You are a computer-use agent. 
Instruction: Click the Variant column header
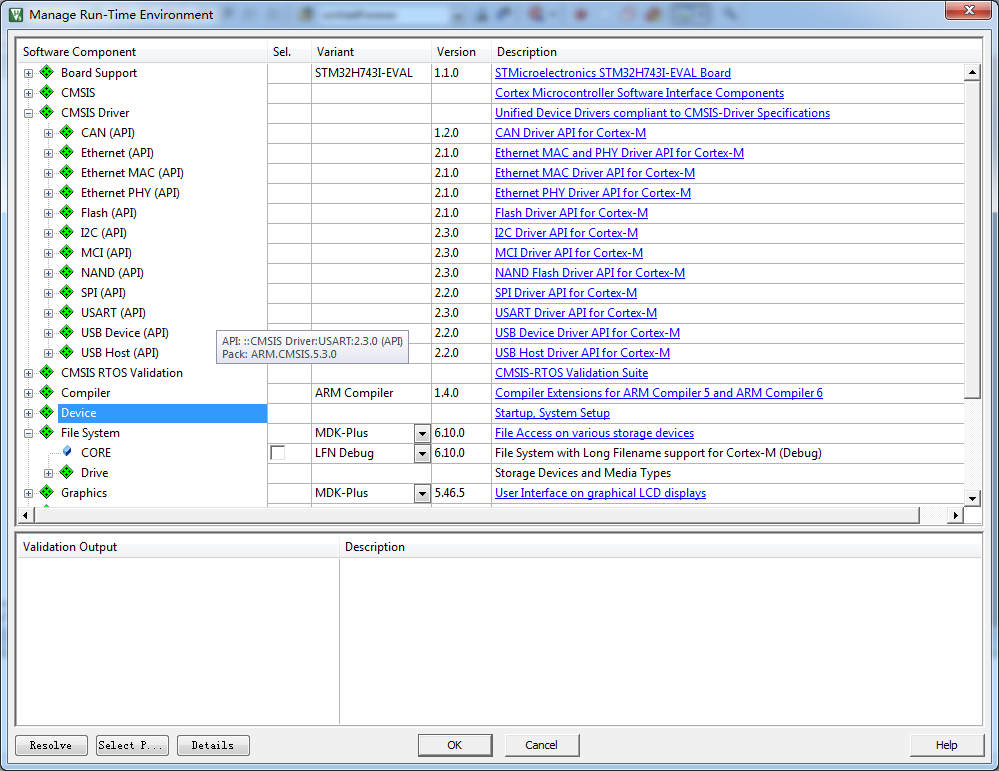371,52
